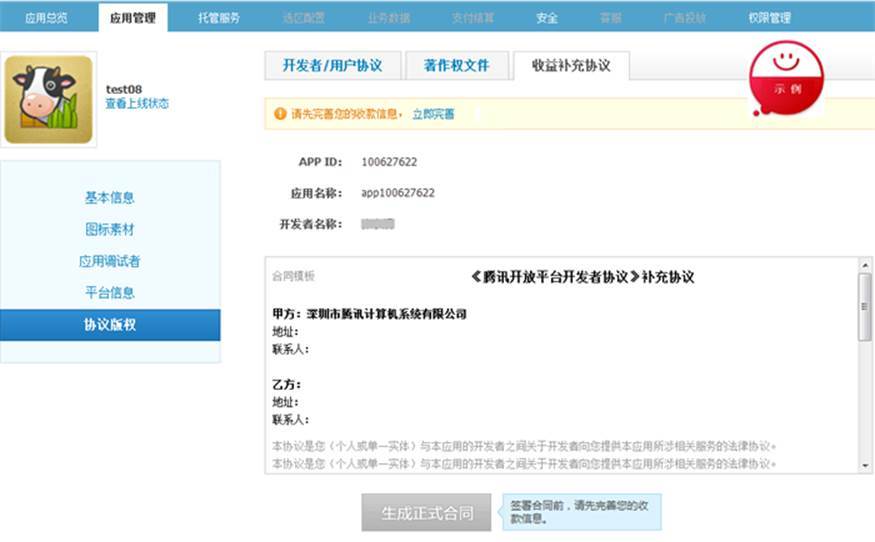Click the contract scrollbar up arrow
The image size is (875, 542).
[x=865, y=266]
